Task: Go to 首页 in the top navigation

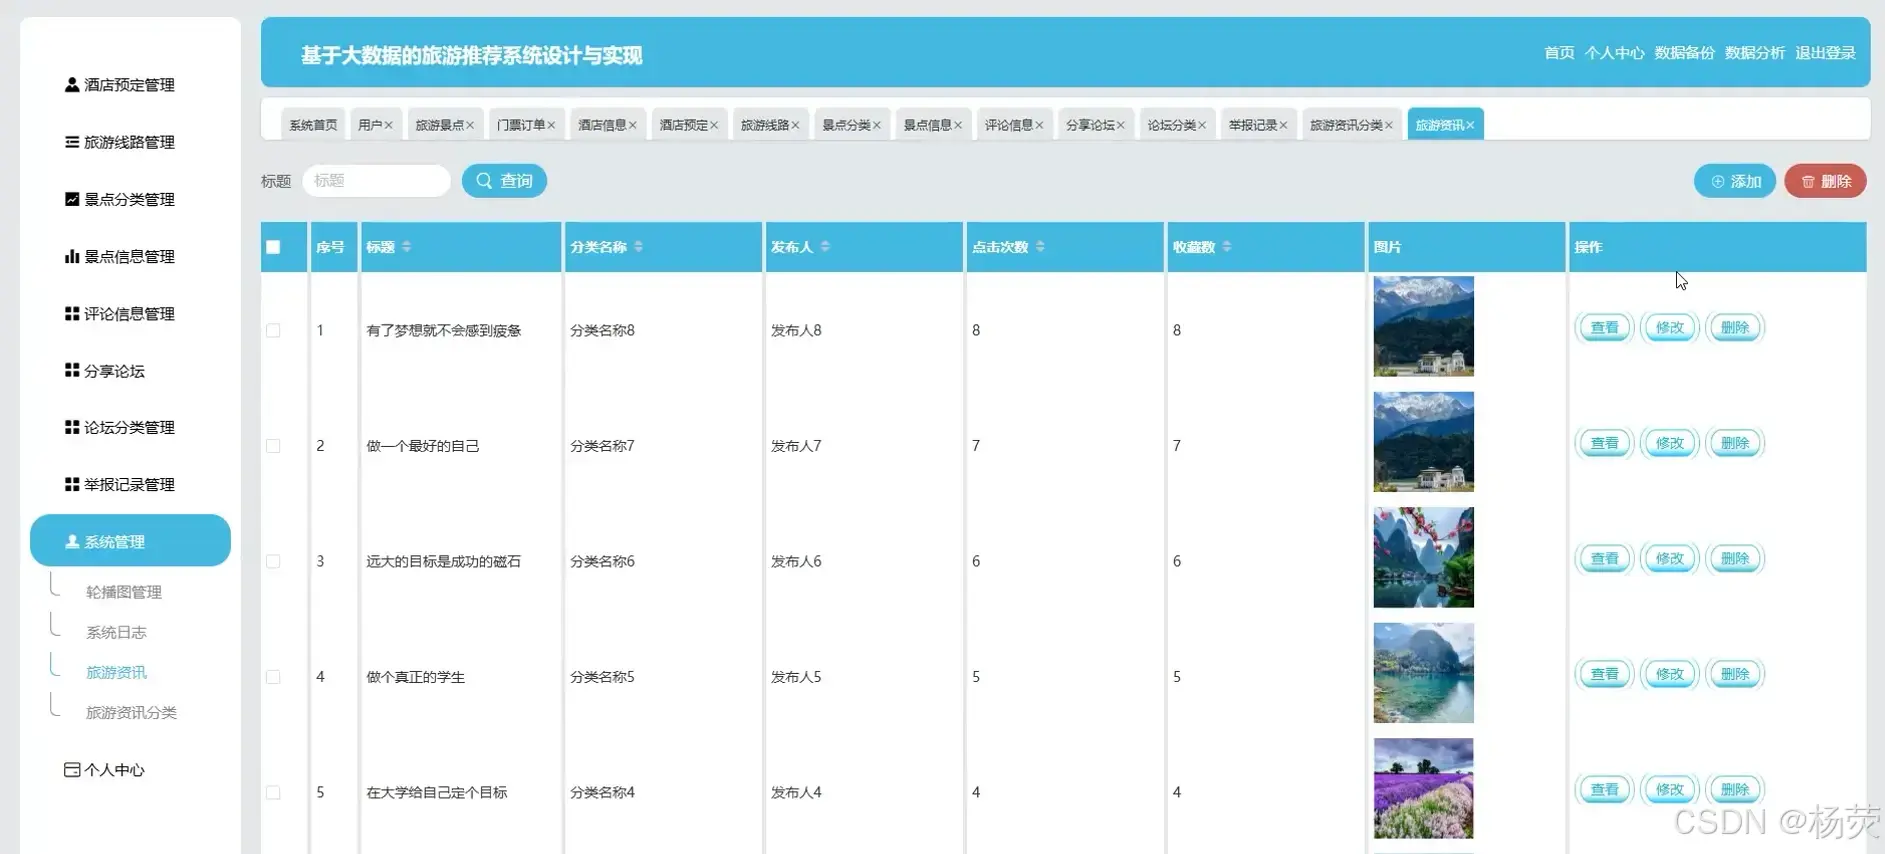Action: click(x=1559, y=53)
